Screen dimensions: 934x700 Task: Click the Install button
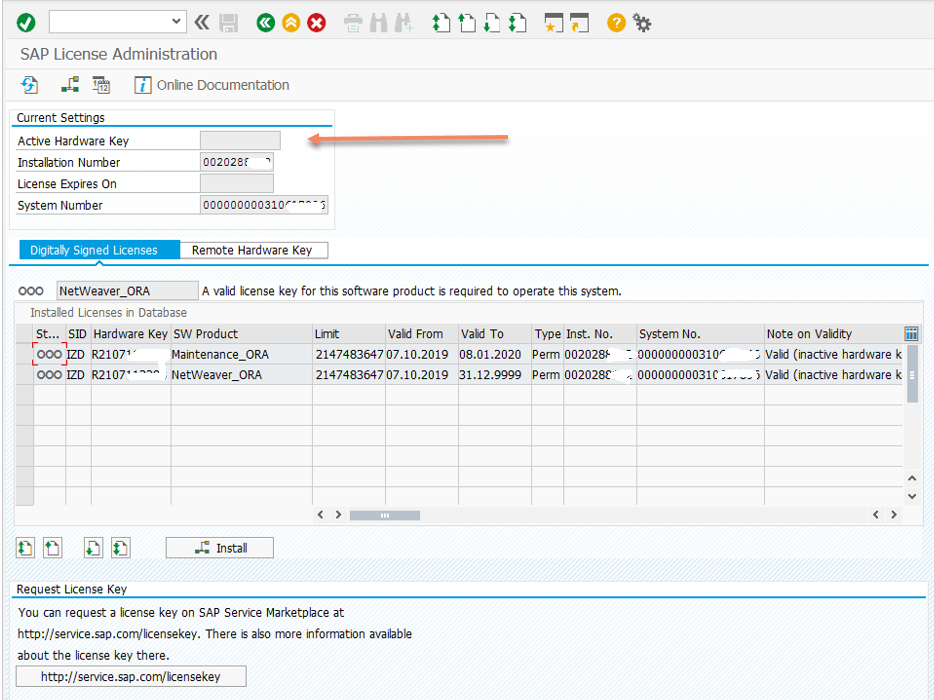pyautogui.click(x=220, y=547)
